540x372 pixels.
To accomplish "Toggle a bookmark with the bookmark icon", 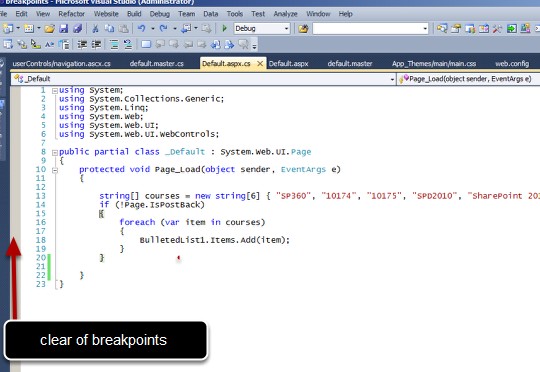I will [146, 44].
